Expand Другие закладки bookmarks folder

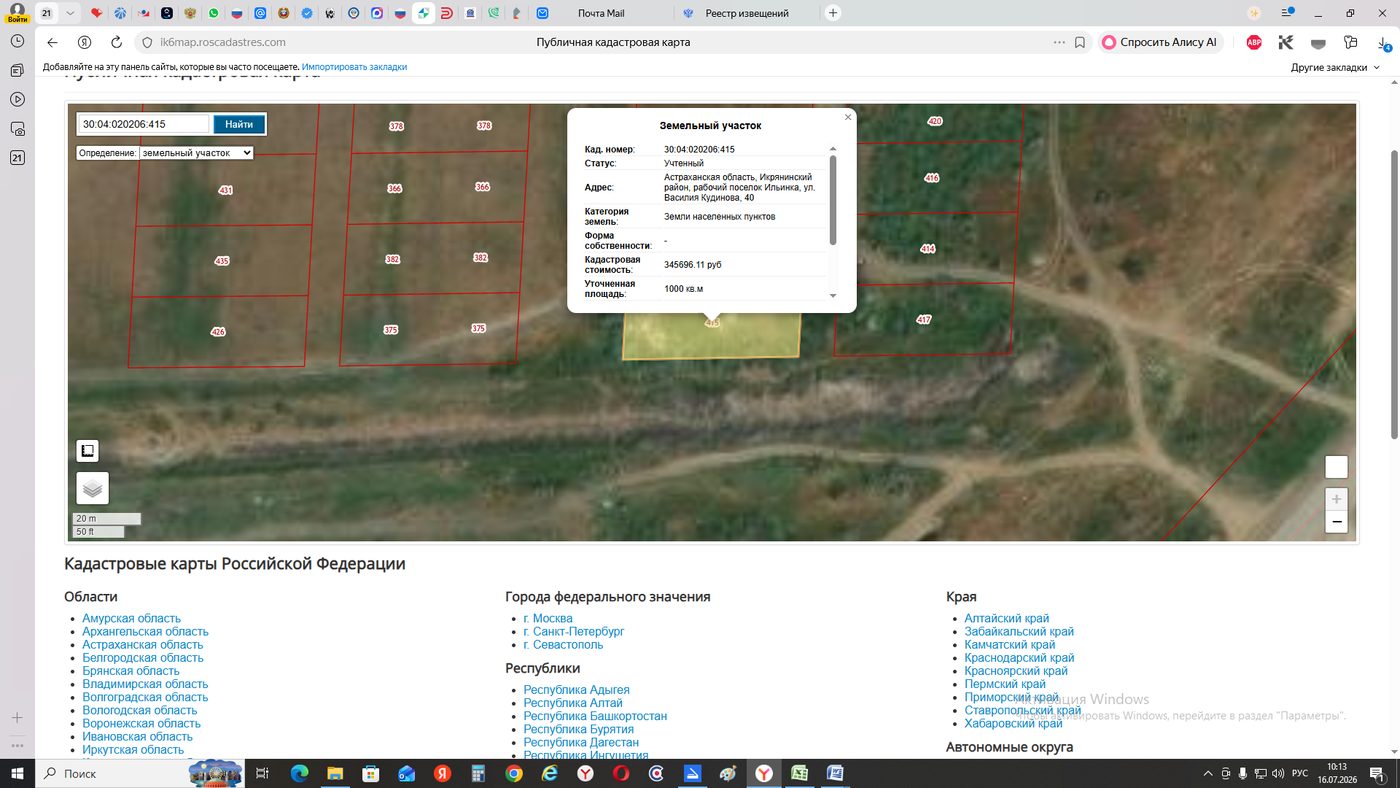(1335, 67)
